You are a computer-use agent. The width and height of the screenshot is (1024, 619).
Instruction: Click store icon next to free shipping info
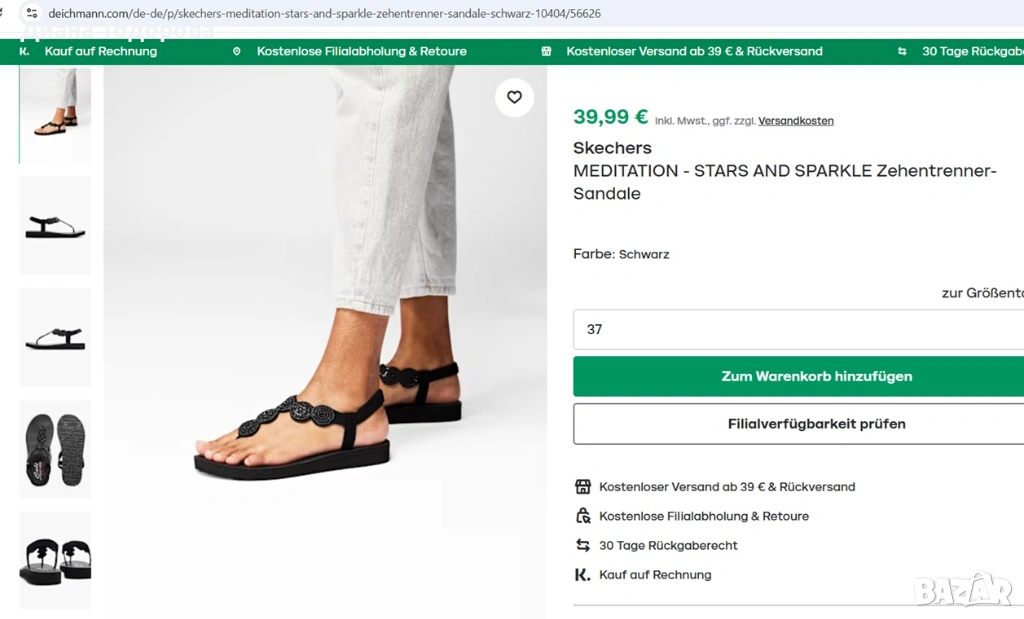pos(583,487)
